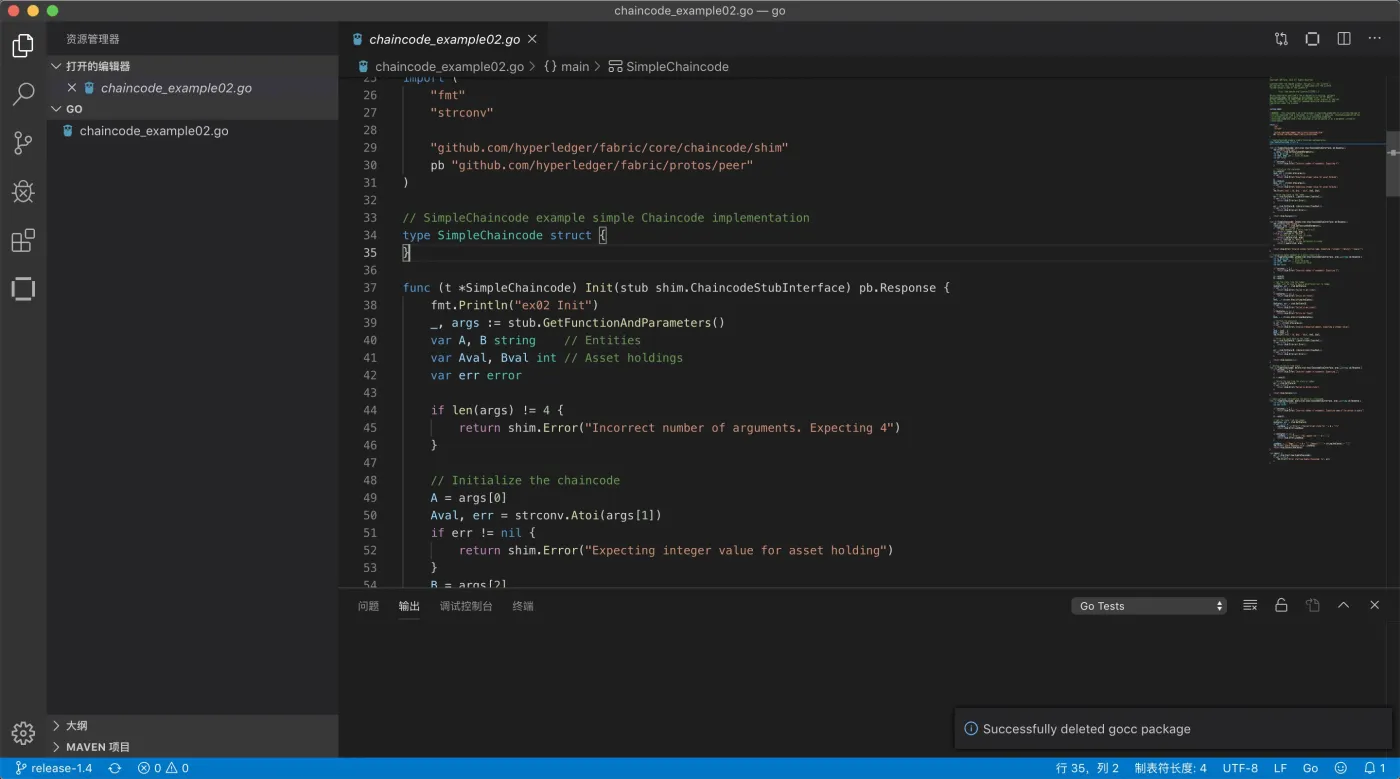Clear the output panel with the lines icon
The height and width of the screenshot is (779, 1400).
point(1250,605)
